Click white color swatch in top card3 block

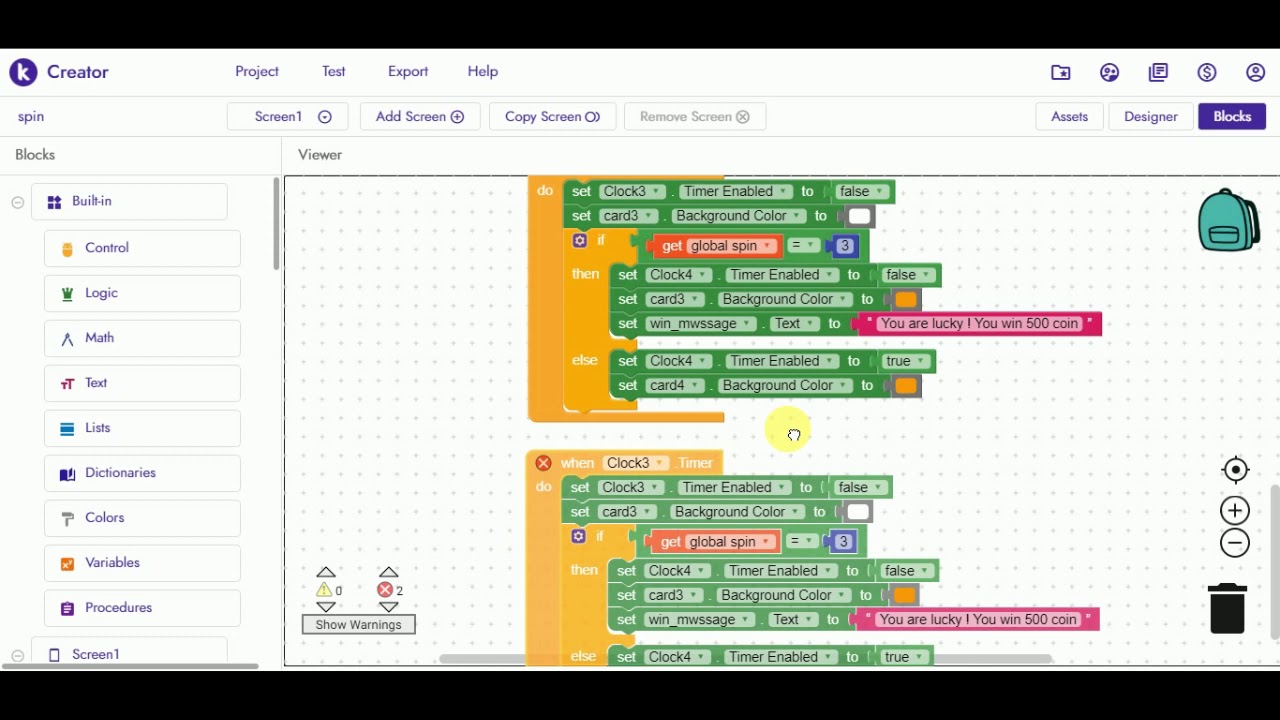[859, 216]
